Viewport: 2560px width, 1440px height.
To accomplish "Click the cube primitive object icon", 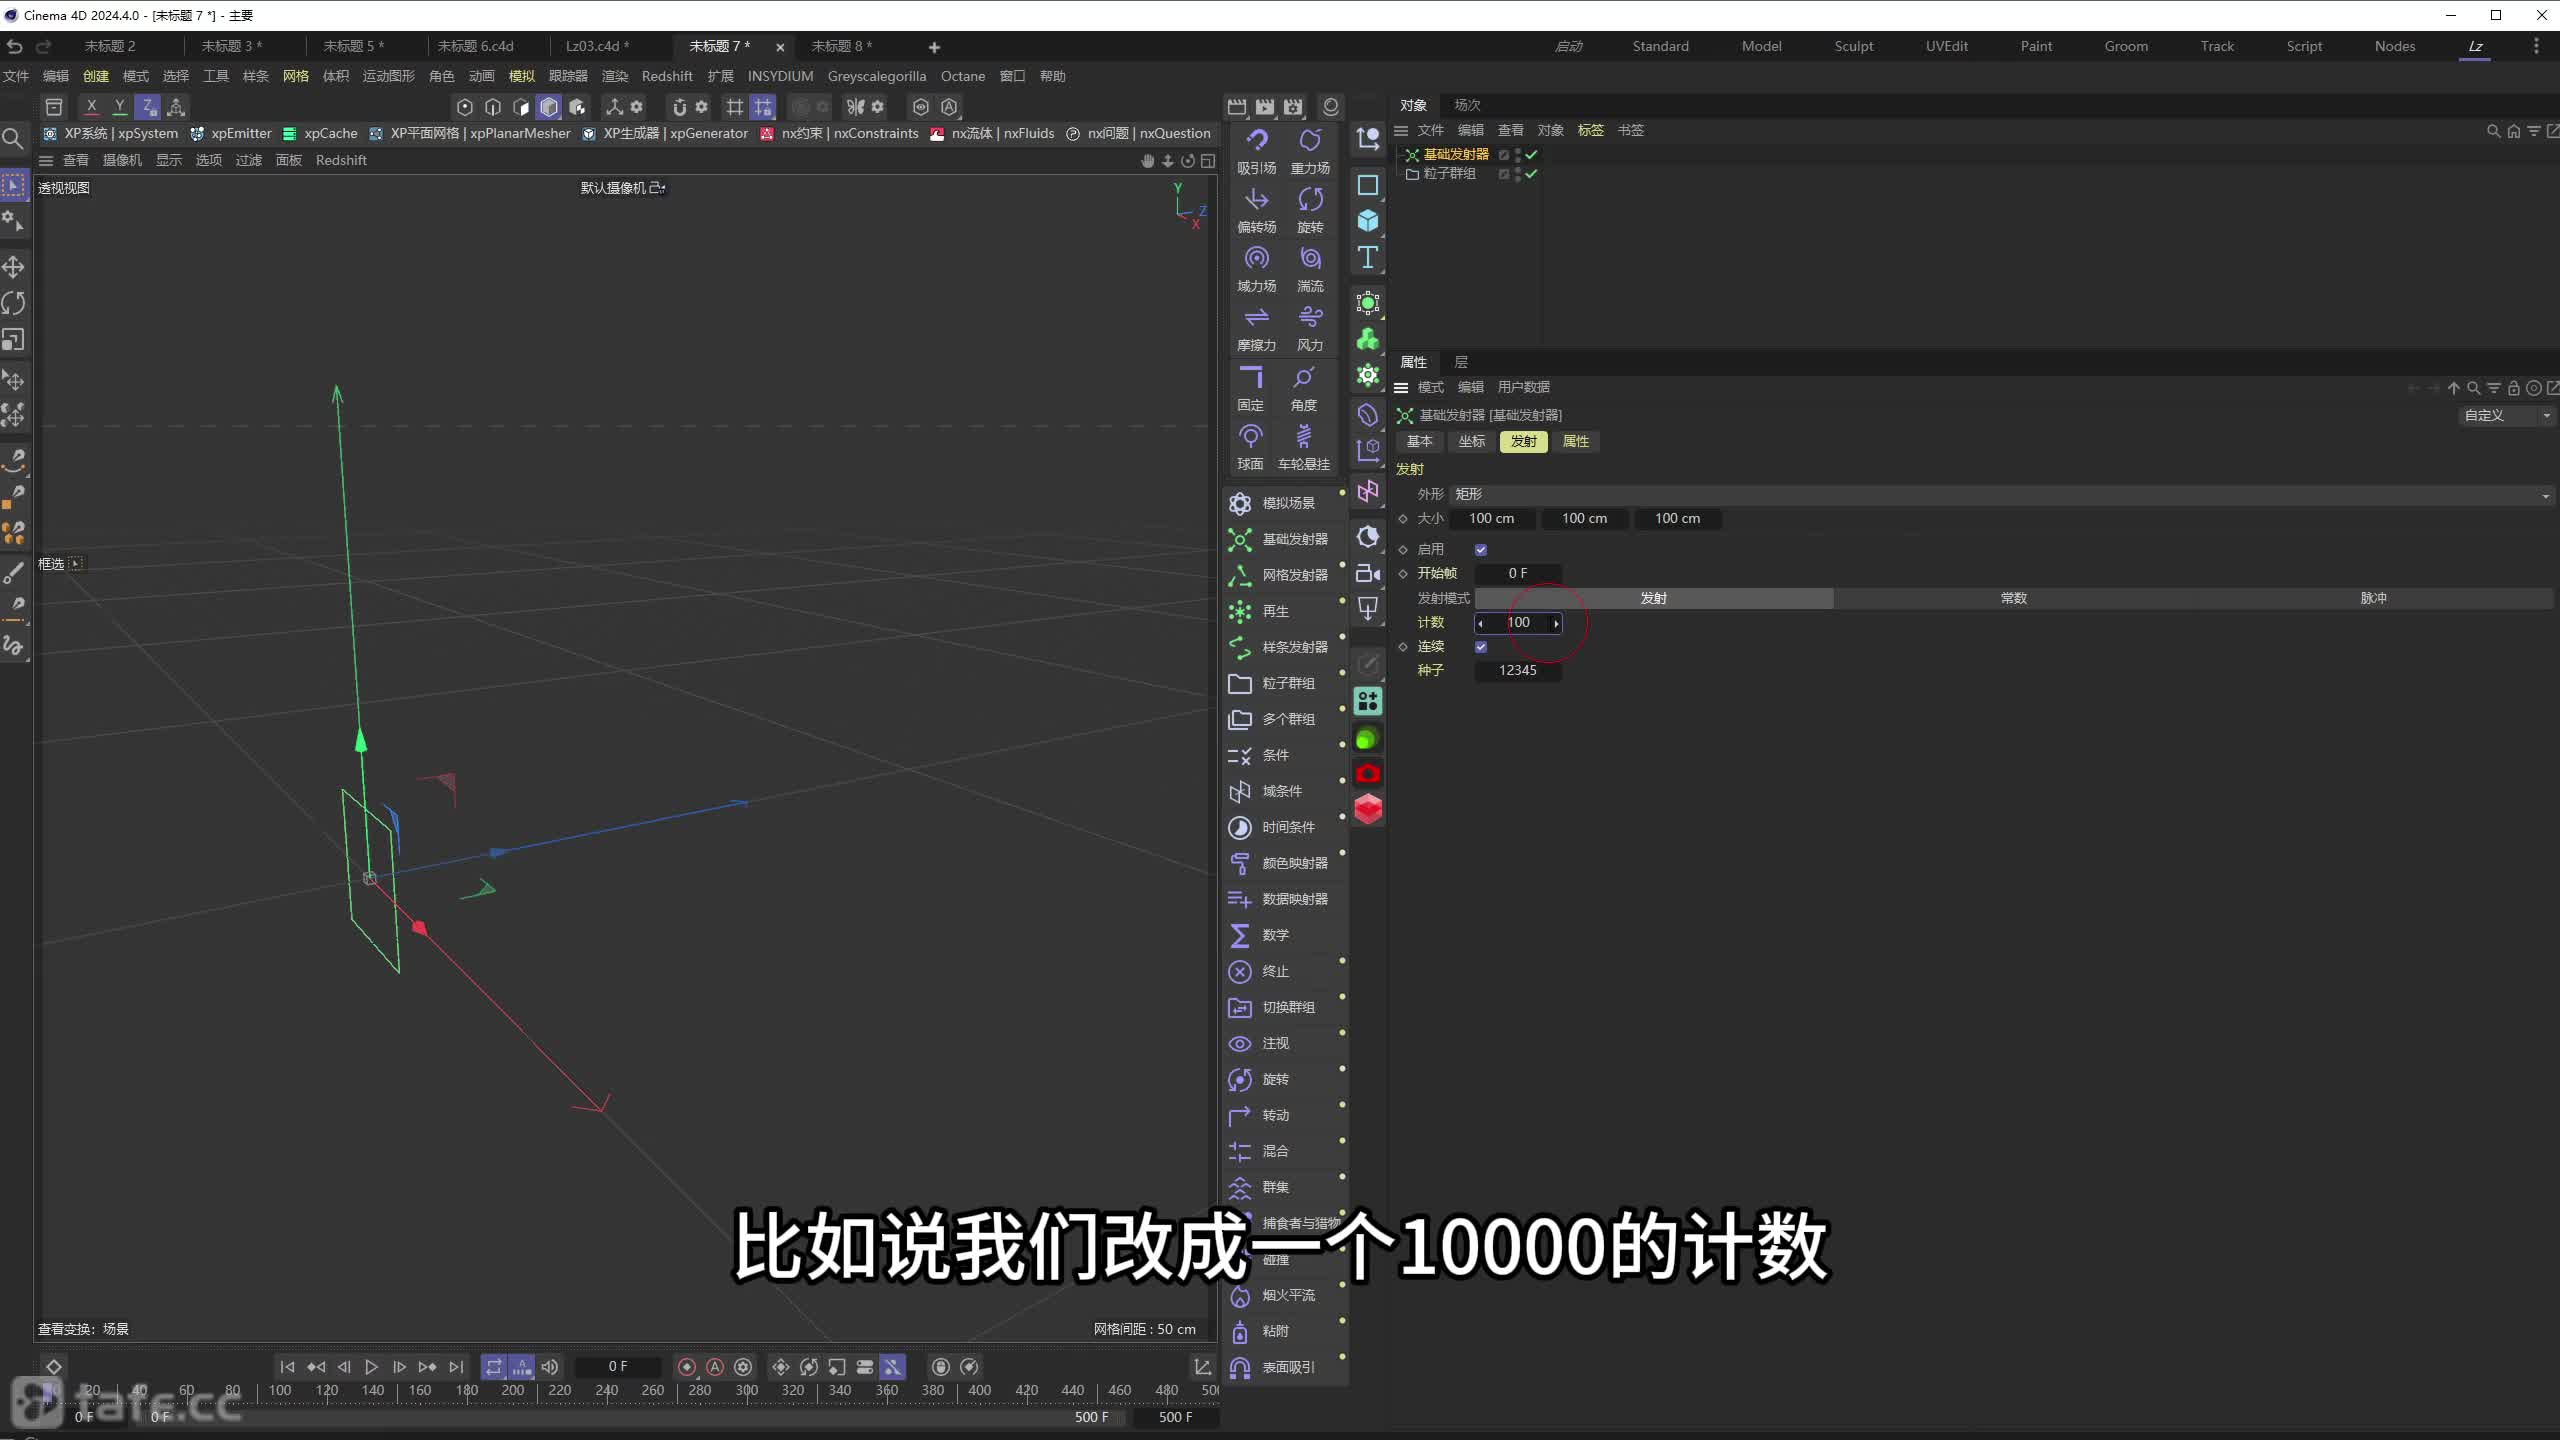I will 1368,221.
